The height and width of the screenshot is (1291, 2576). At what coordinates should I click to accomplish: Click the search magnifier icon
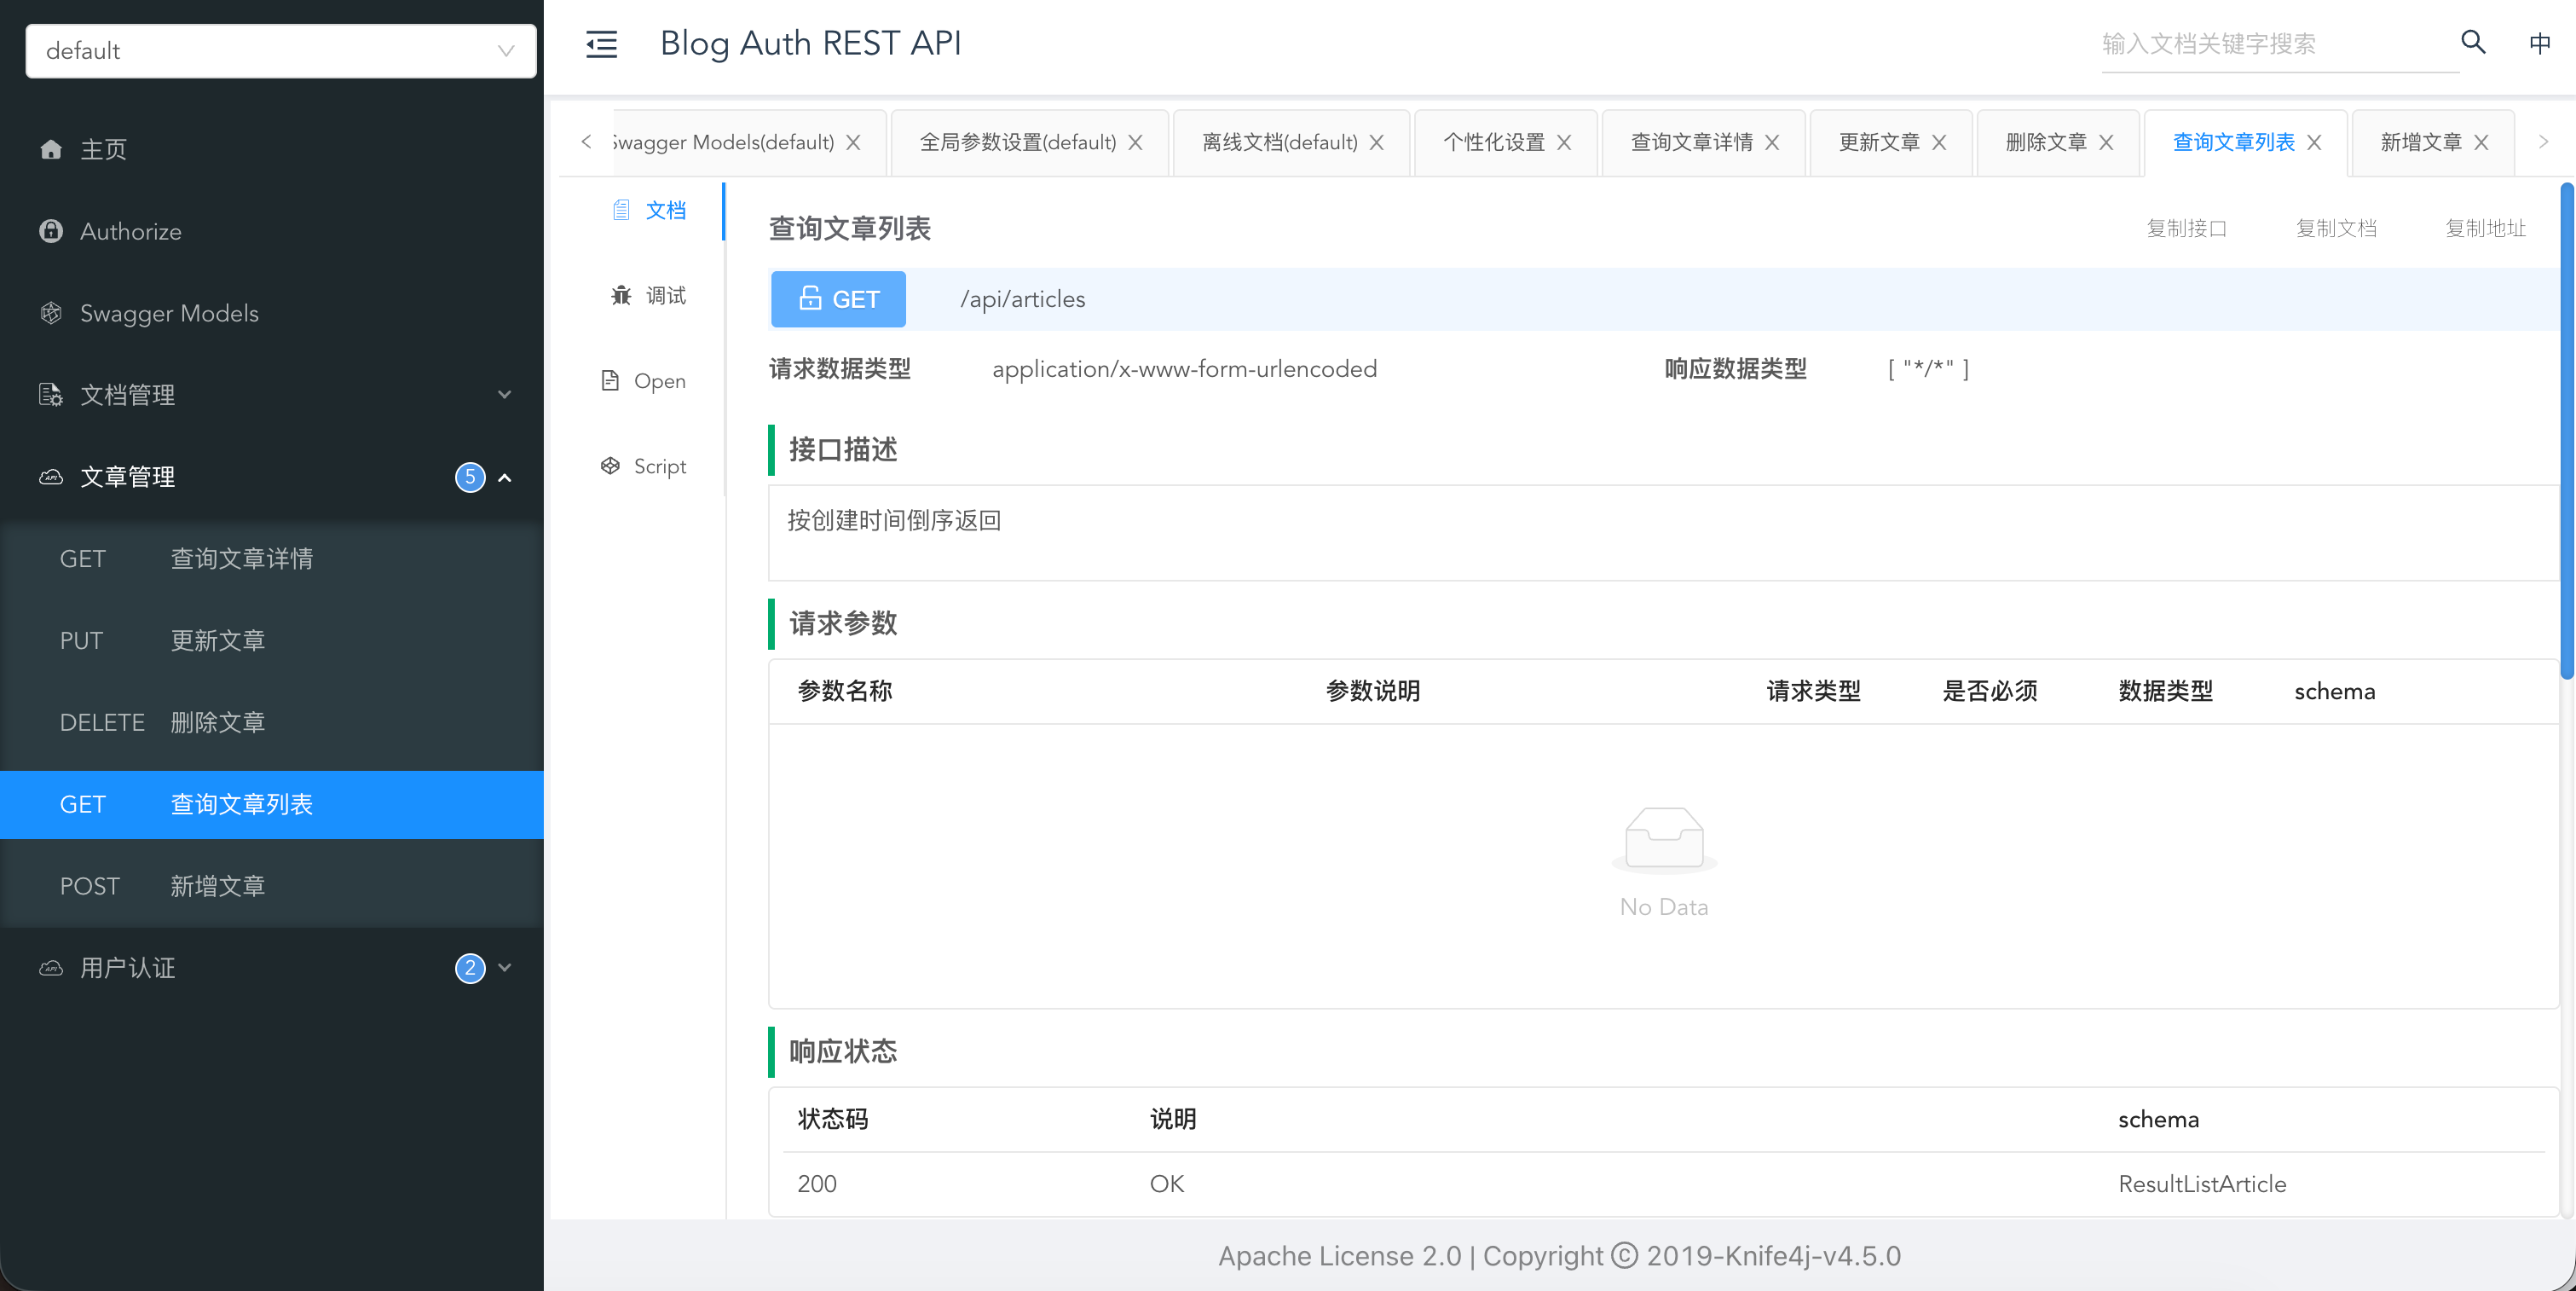pos(2473,42)
